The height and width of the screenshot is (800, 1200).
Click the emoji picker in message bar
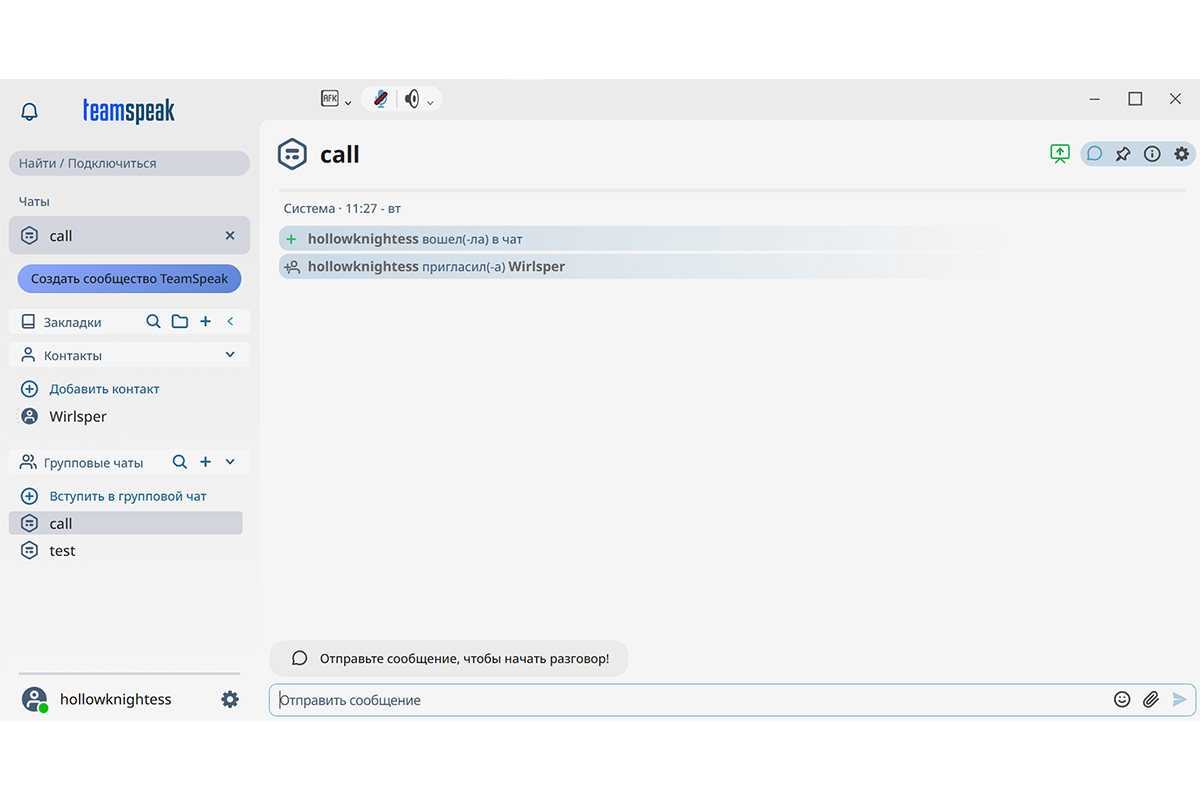[1121, 699]
